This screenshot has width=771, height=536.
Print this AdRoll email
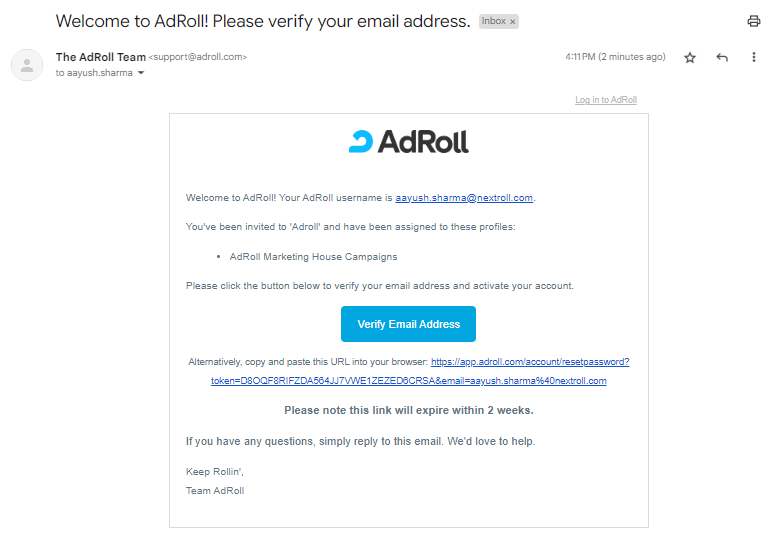[754, 21]
